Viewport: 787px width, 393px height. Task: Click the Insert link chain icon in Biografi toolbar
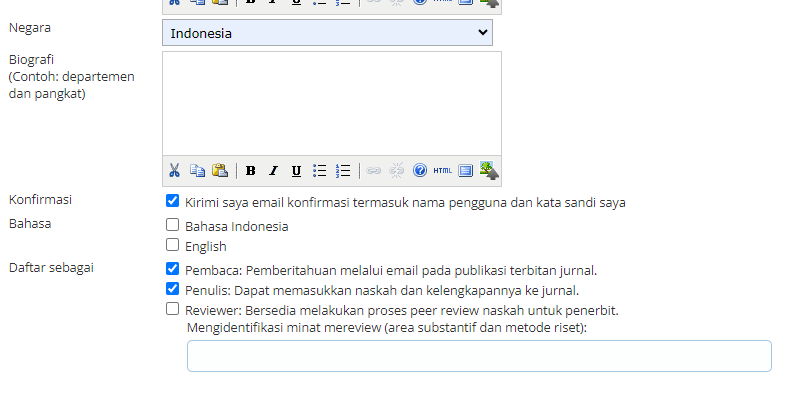373,171
